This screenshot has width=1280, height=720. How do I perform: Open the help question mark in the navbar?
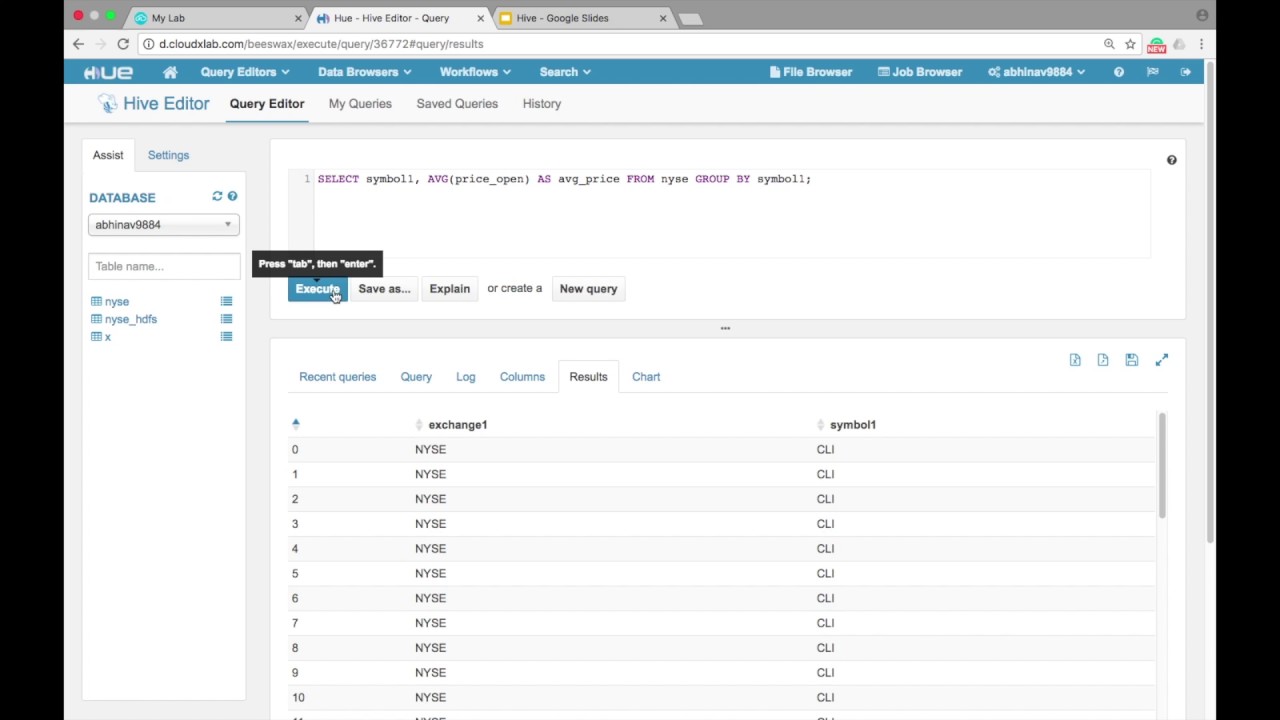coord(1119,72)
